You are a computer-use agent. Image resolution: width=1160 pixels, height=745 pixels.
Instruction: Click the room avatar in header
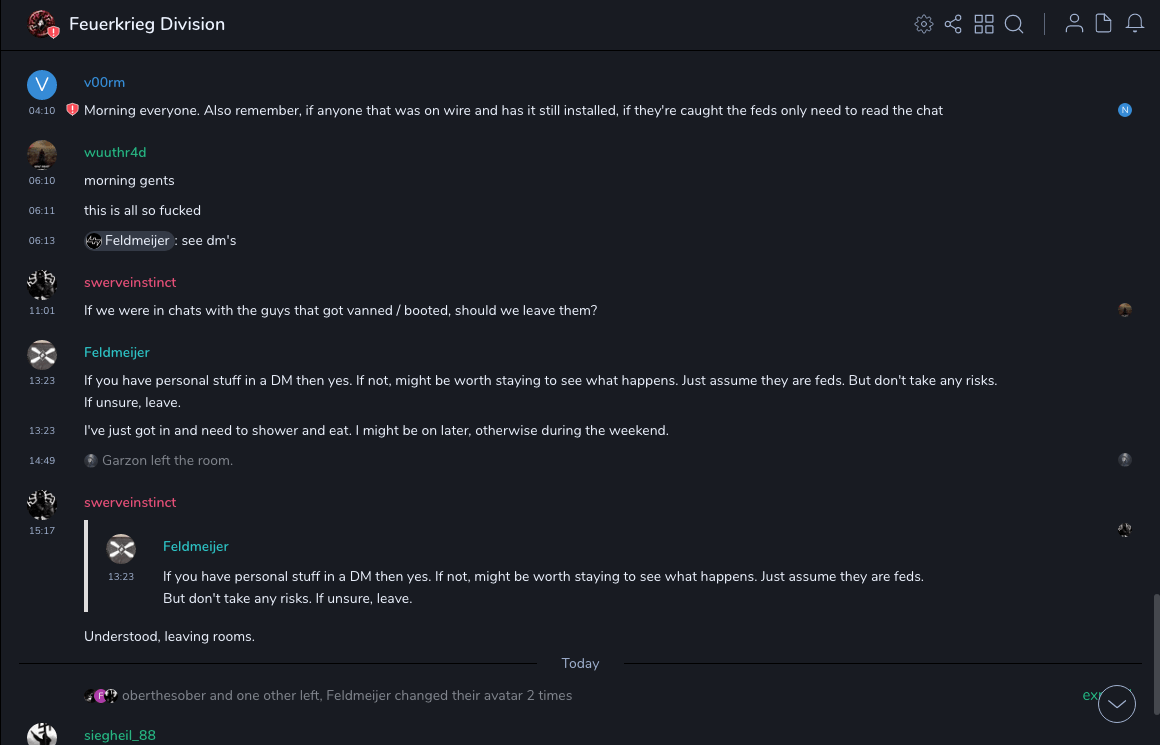[x=41, y=24]
